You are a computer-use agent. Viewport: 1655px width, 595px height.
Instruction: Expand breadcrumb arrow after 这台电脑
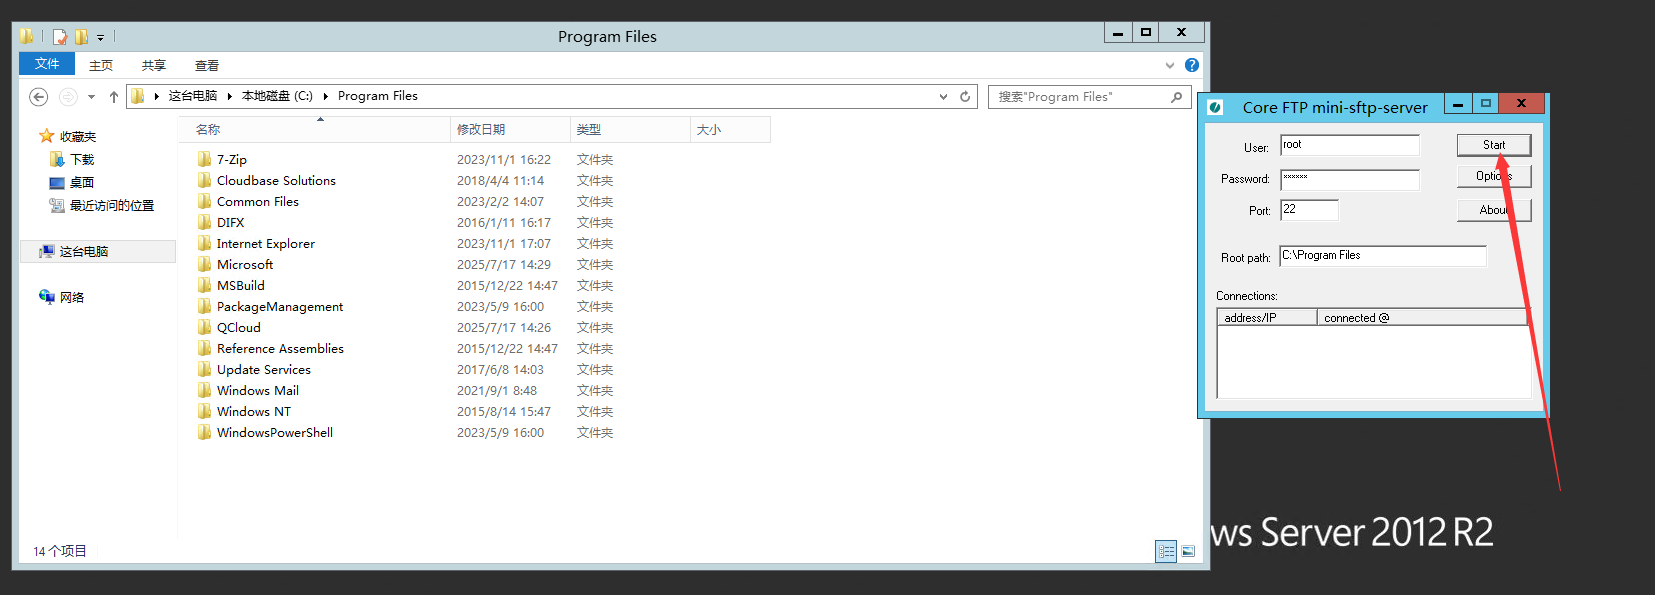229,96
